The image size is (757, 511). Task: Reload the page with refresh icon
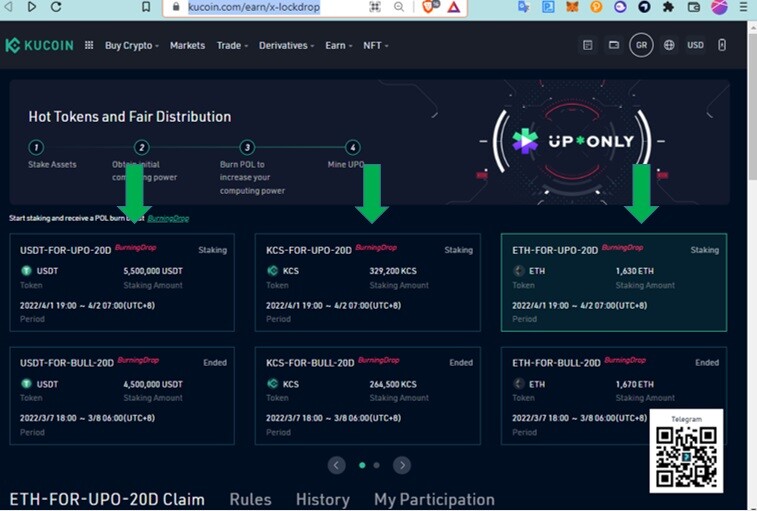tap(56, 7)
